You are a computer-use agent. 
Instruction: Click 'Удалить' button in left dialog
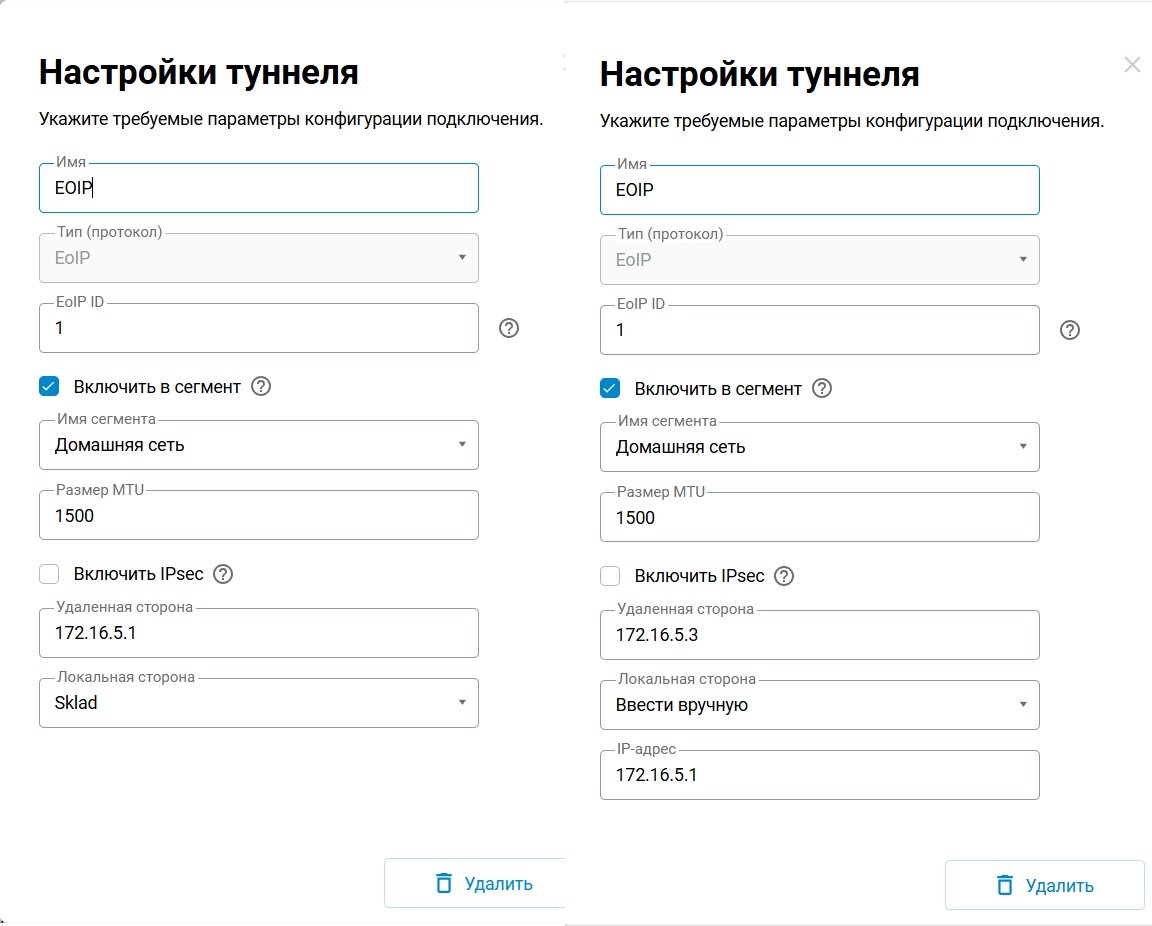tap(476, 884)
